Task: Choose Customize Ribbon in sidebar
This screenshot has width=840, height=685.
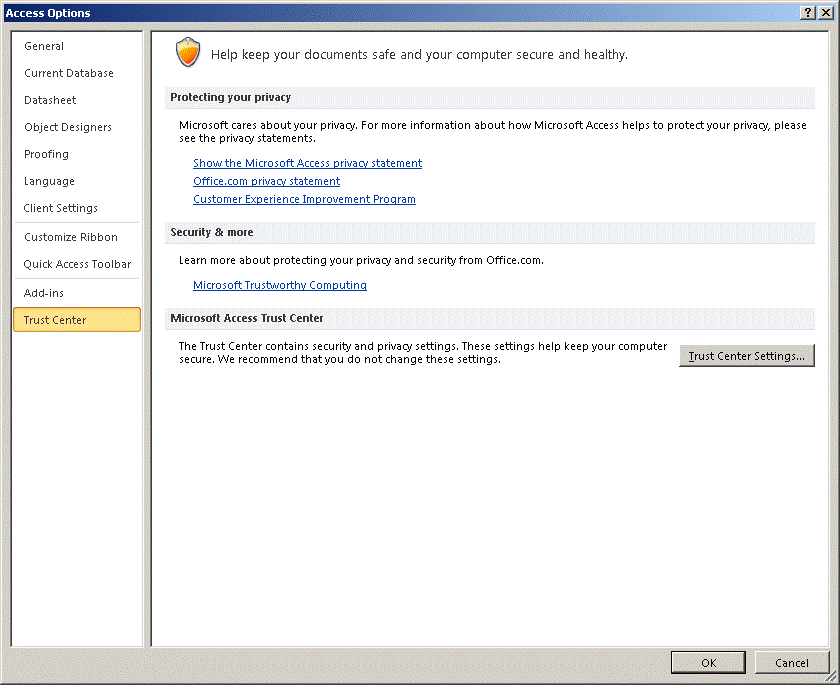Action: 77,237
